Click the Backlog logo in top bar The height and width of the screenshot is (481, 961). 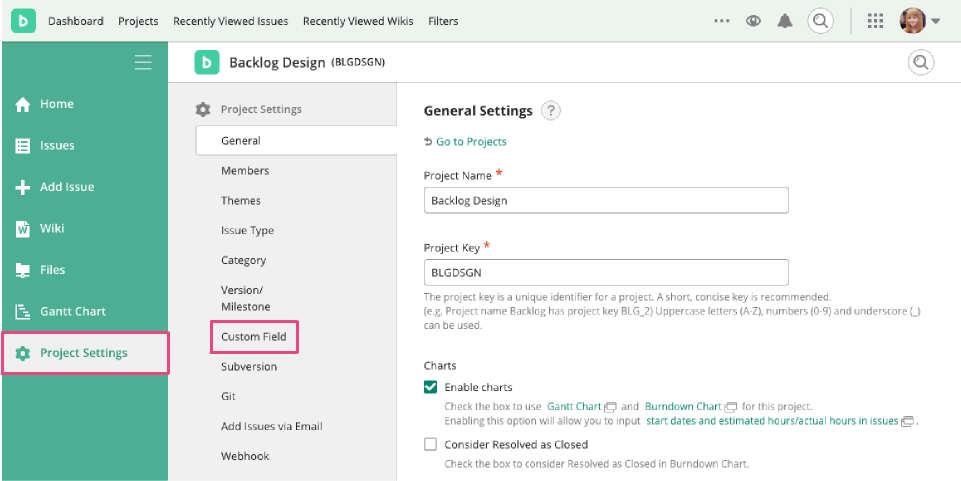23,21
